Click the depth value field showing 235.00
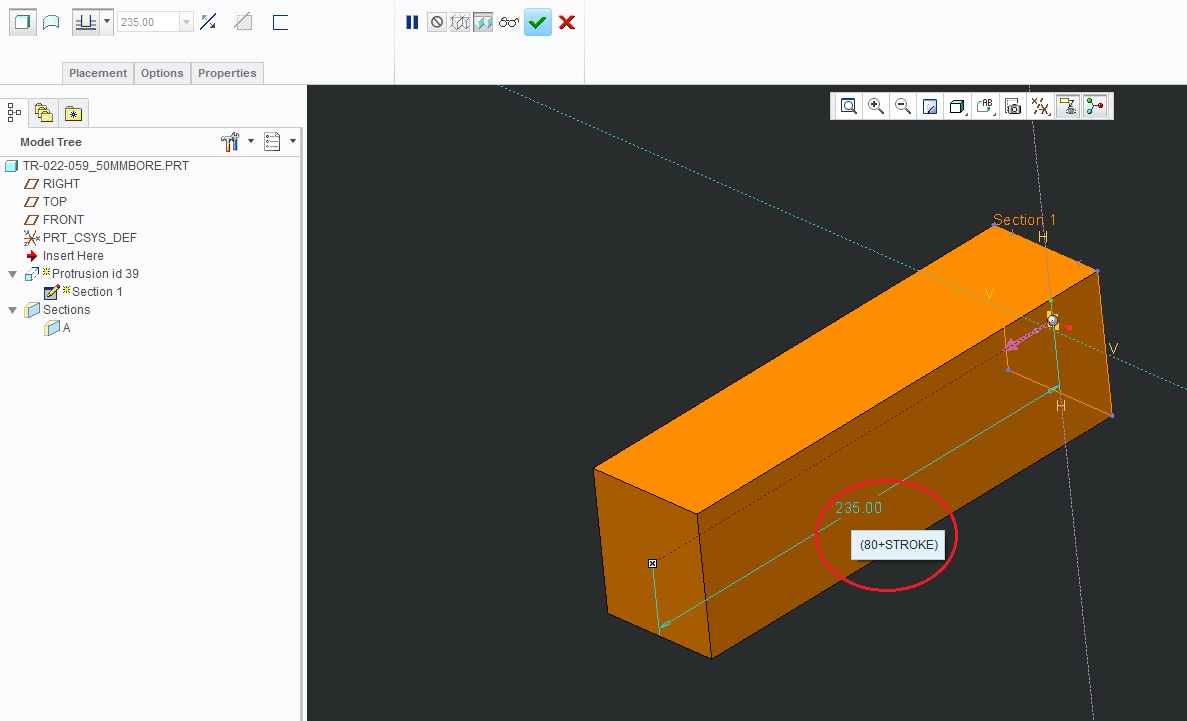This screenshot has height=721, width=1187. (150, 21)
